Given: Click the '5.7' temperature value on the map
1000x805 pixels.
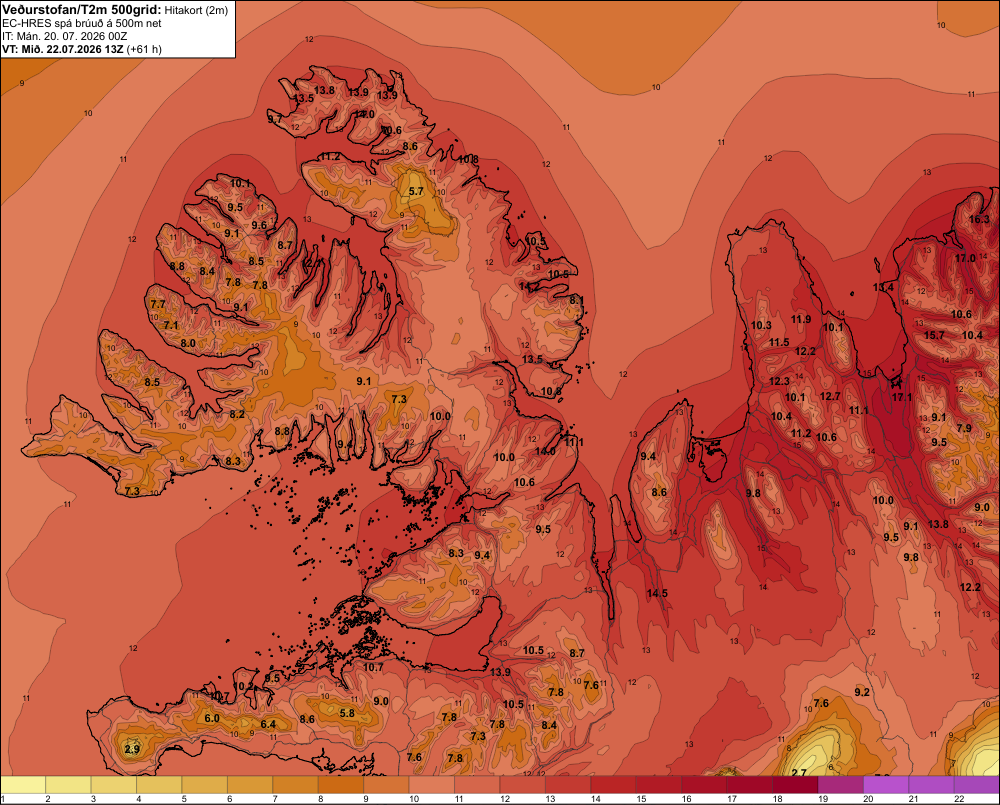Looking at the screenshot, I should [416, 191].
